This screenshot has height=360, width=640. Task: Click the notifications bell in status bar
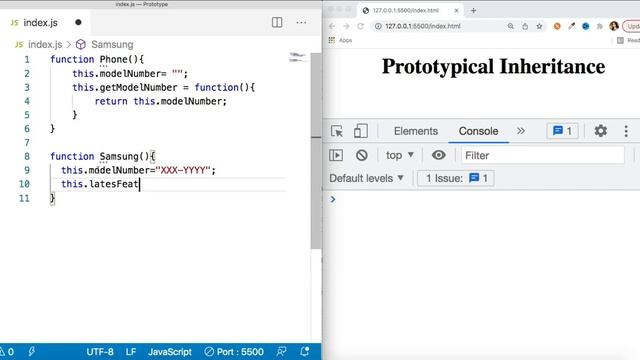tap(304, 352)
